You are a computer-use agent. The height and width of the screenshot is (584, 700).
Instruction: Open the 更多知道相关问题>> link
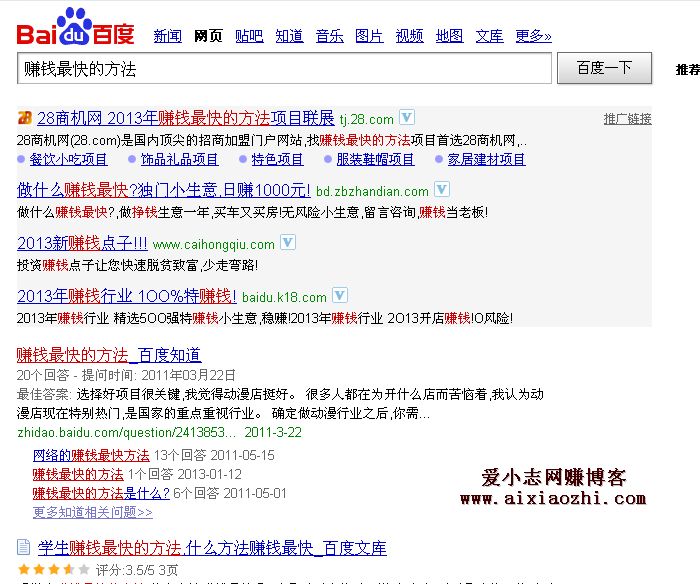point(92,512)
